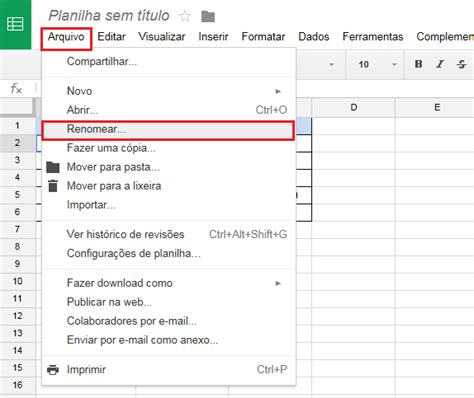Screen dimensions: 474x398
Task: Expand the Fazer download como submenu
Action: (278, 283)
